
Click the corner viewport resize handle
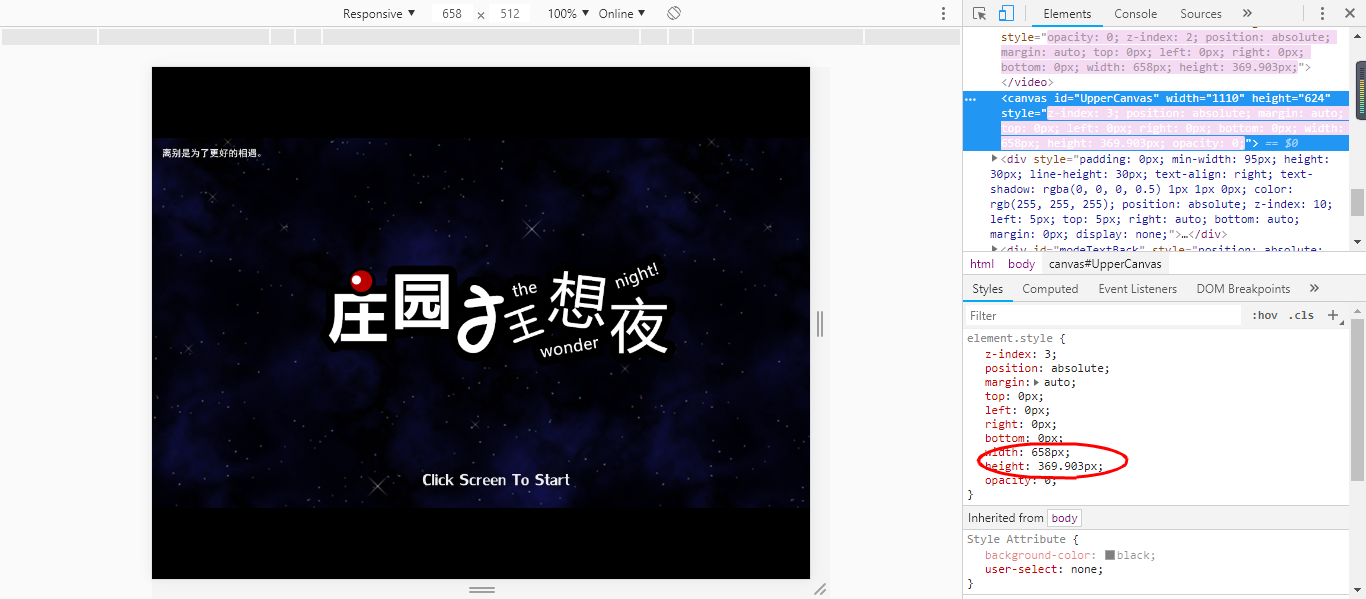(x=820, y=589)
